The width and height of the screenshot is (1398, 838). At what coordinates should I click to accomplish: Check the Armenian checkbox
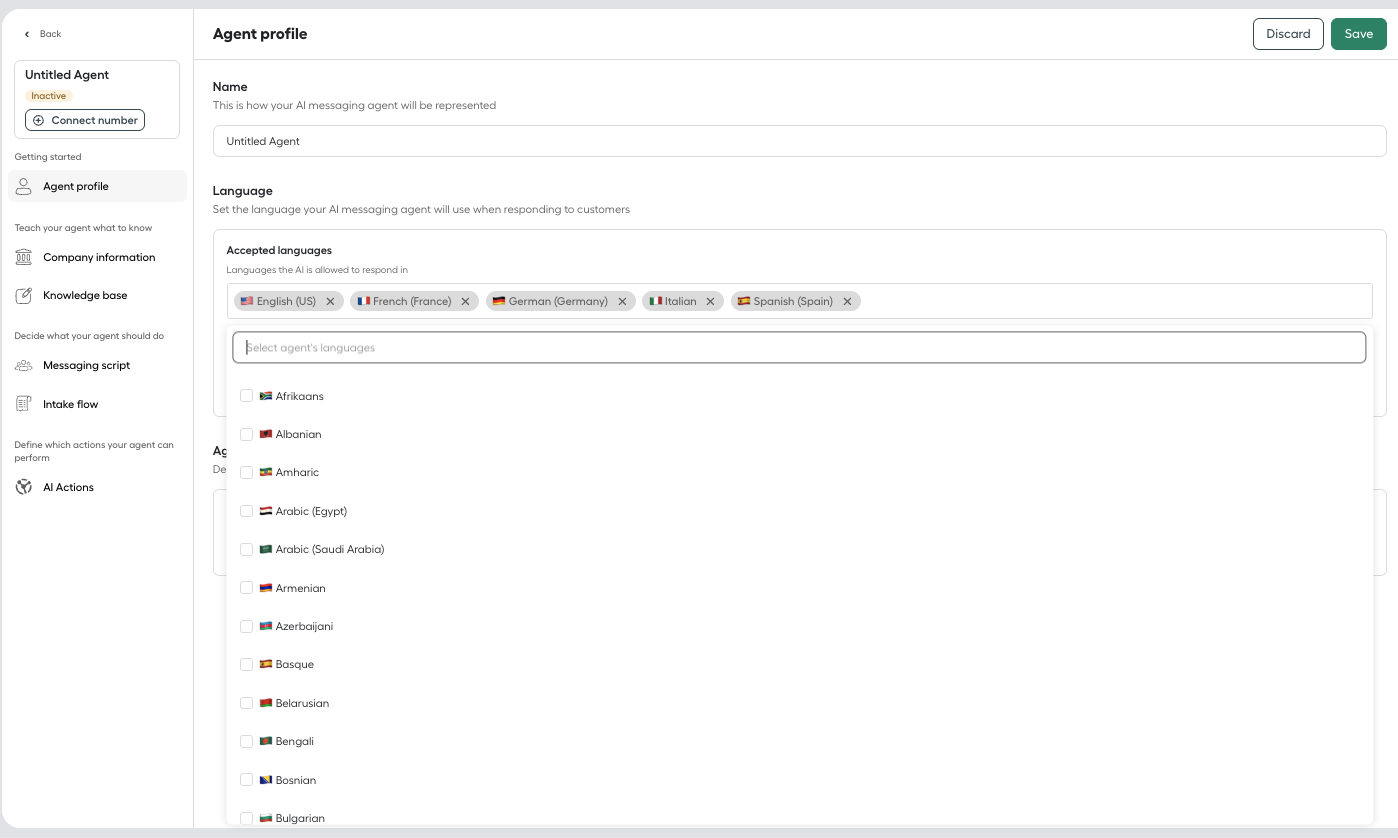(246, 588)
